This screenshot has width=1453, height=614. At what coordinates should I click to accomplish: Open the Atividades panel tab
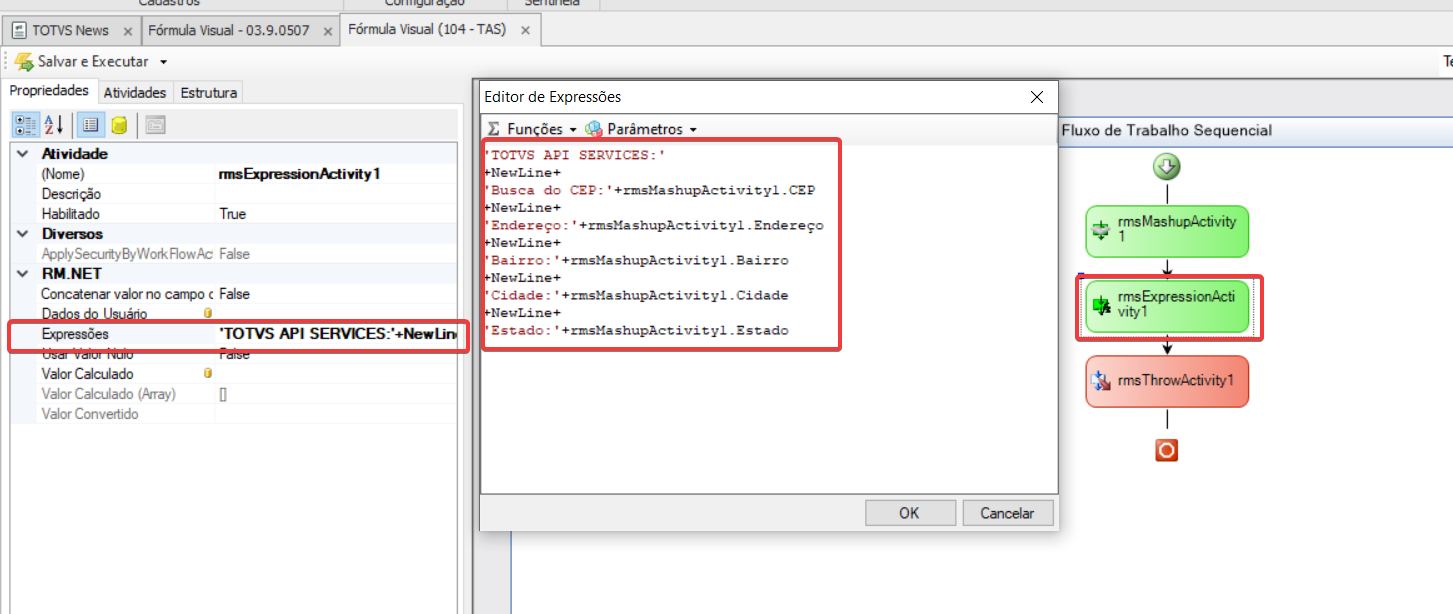135,92
